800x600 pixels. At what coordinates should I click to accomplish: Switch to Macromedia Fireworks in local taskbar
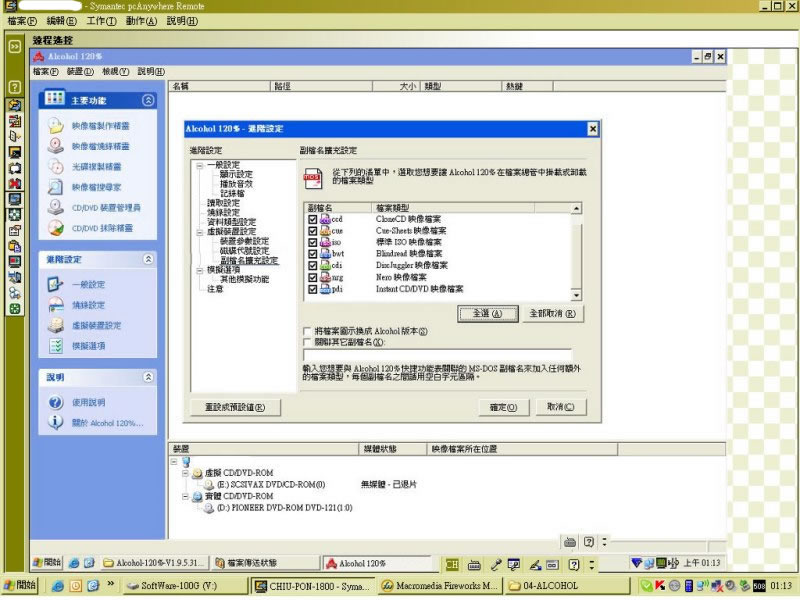tap(440, 586)
